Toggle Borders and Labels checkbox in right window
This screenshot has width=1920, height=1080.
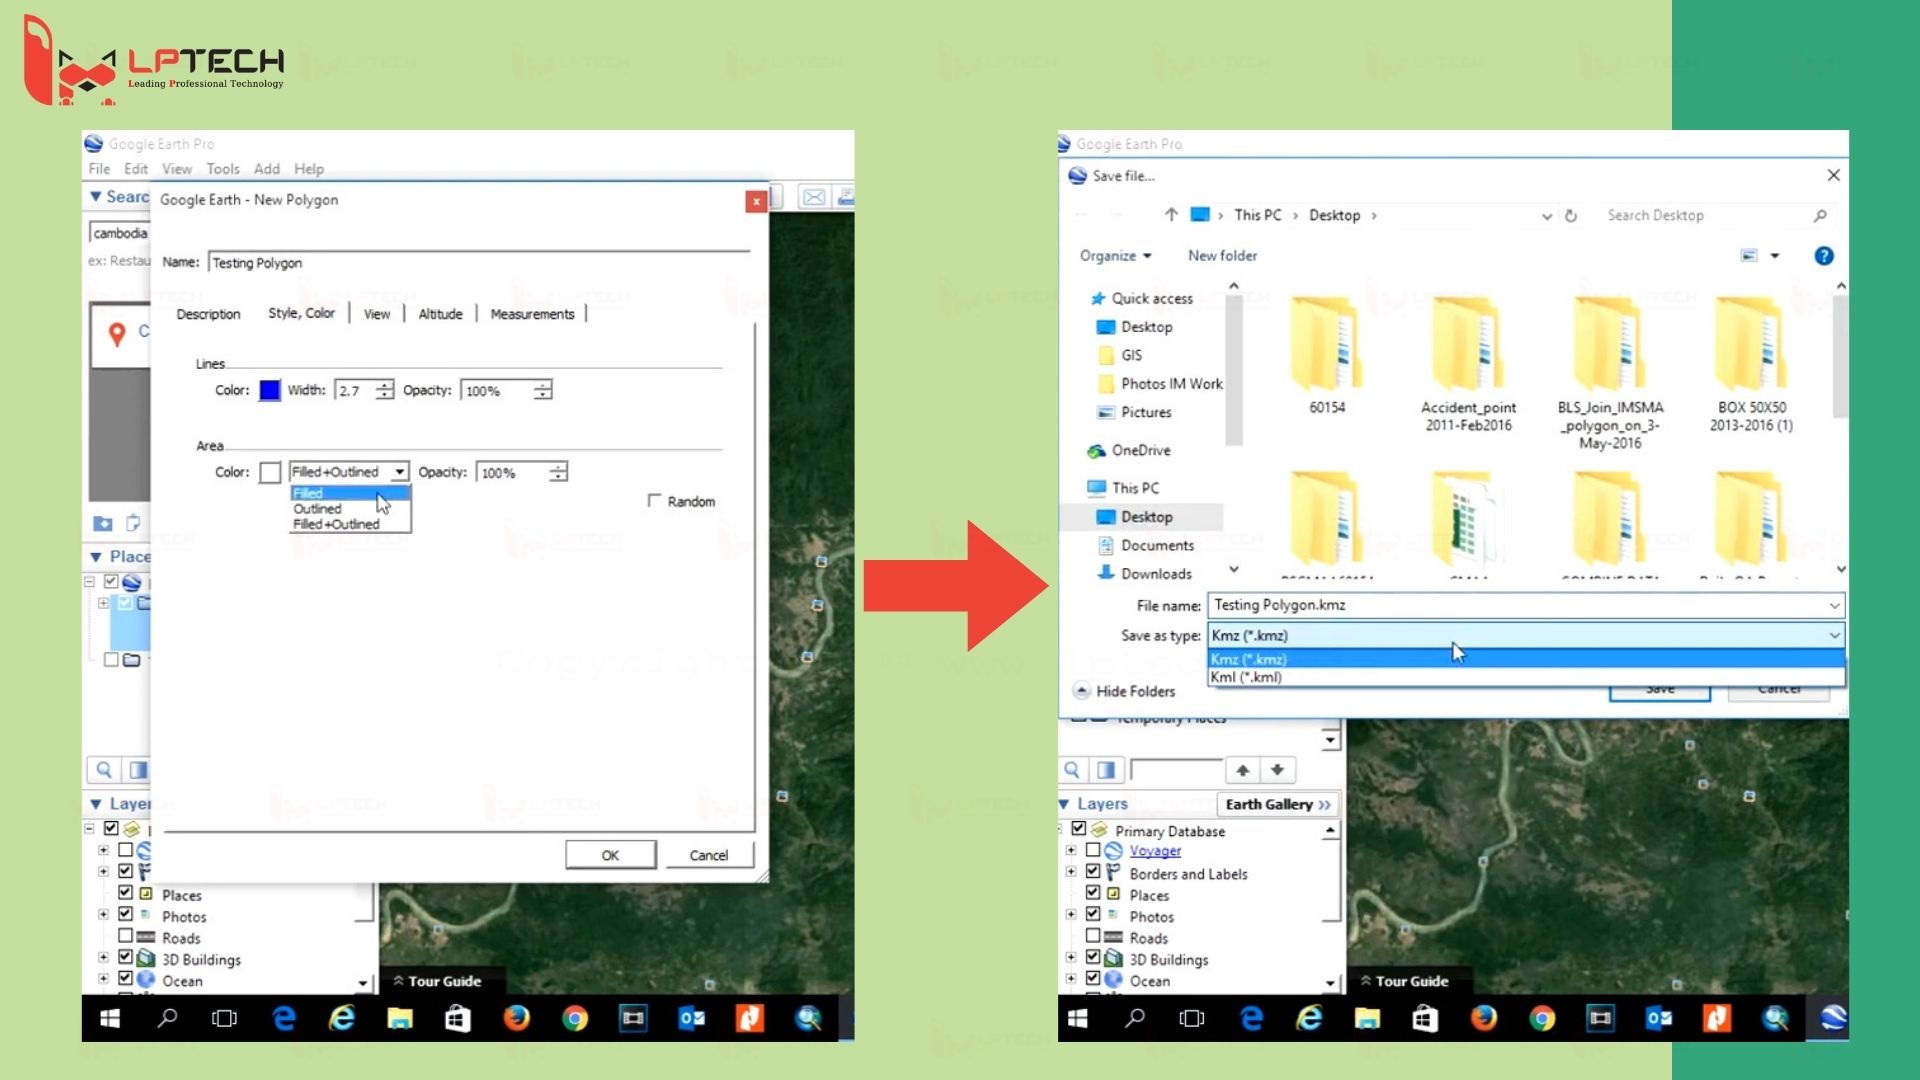pyautogui.click(x=1093, y=871)
